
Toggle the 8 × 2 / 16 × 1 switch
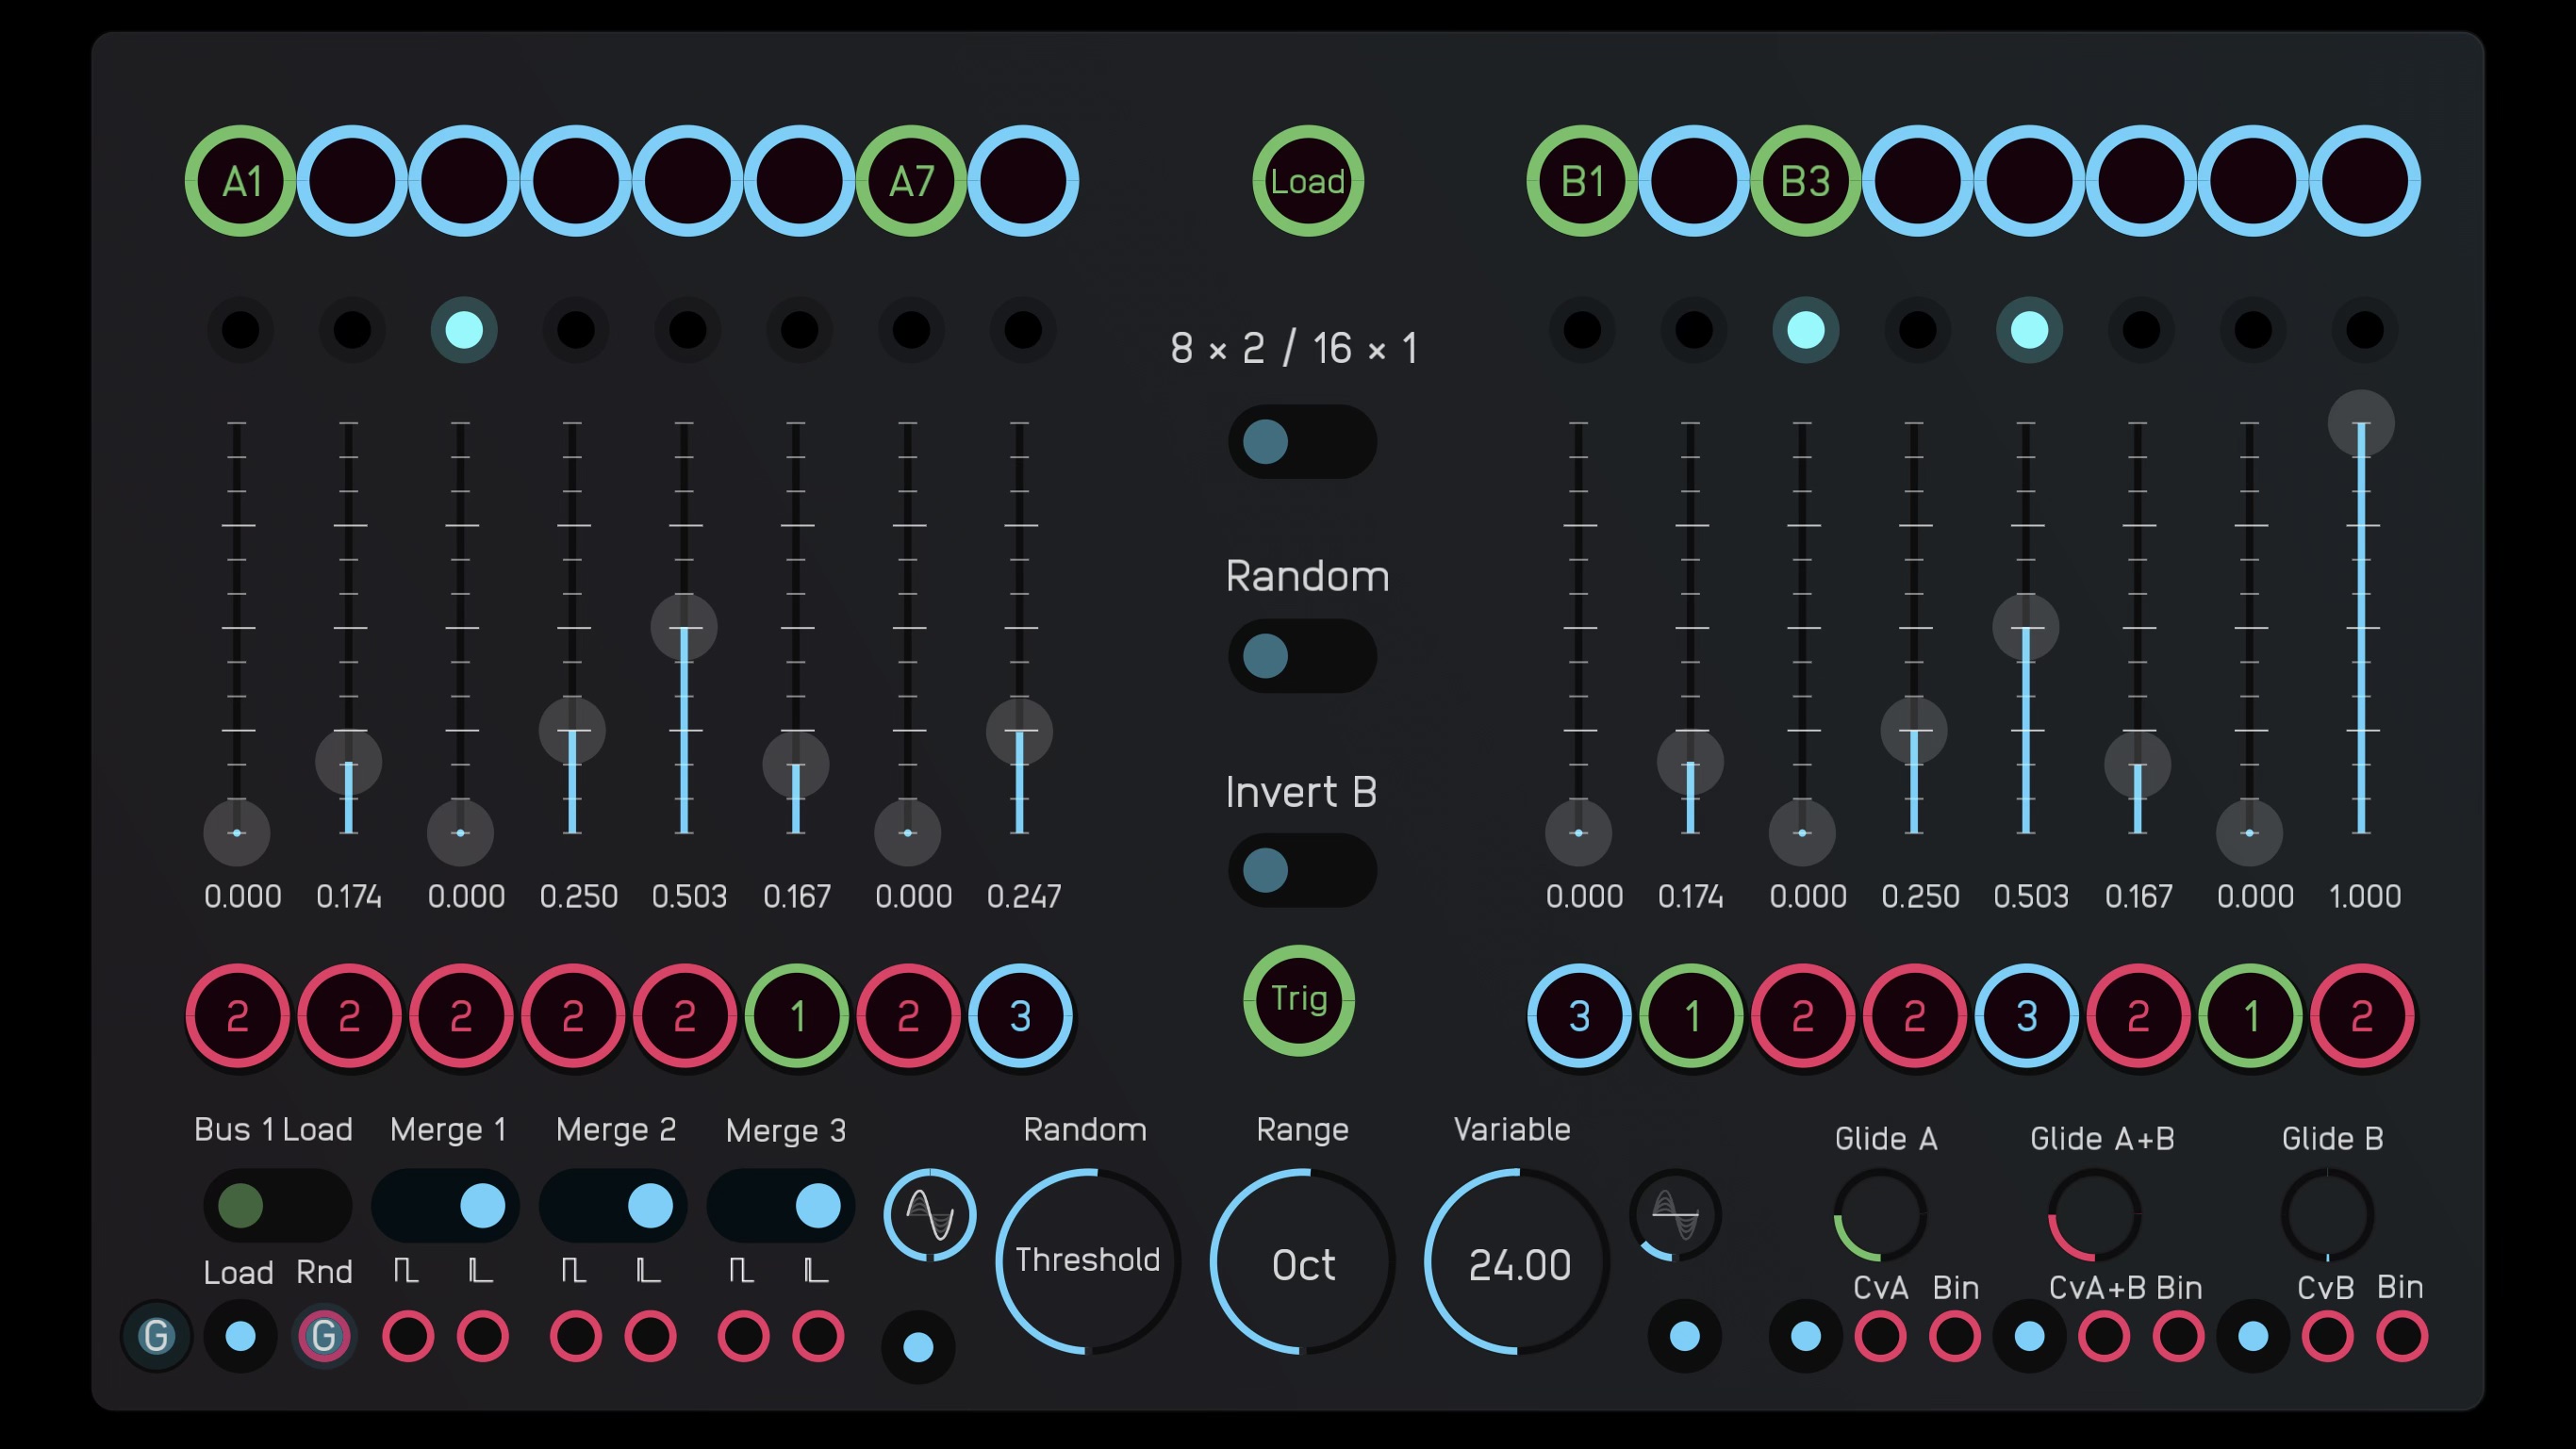(x=1302, y=442)
